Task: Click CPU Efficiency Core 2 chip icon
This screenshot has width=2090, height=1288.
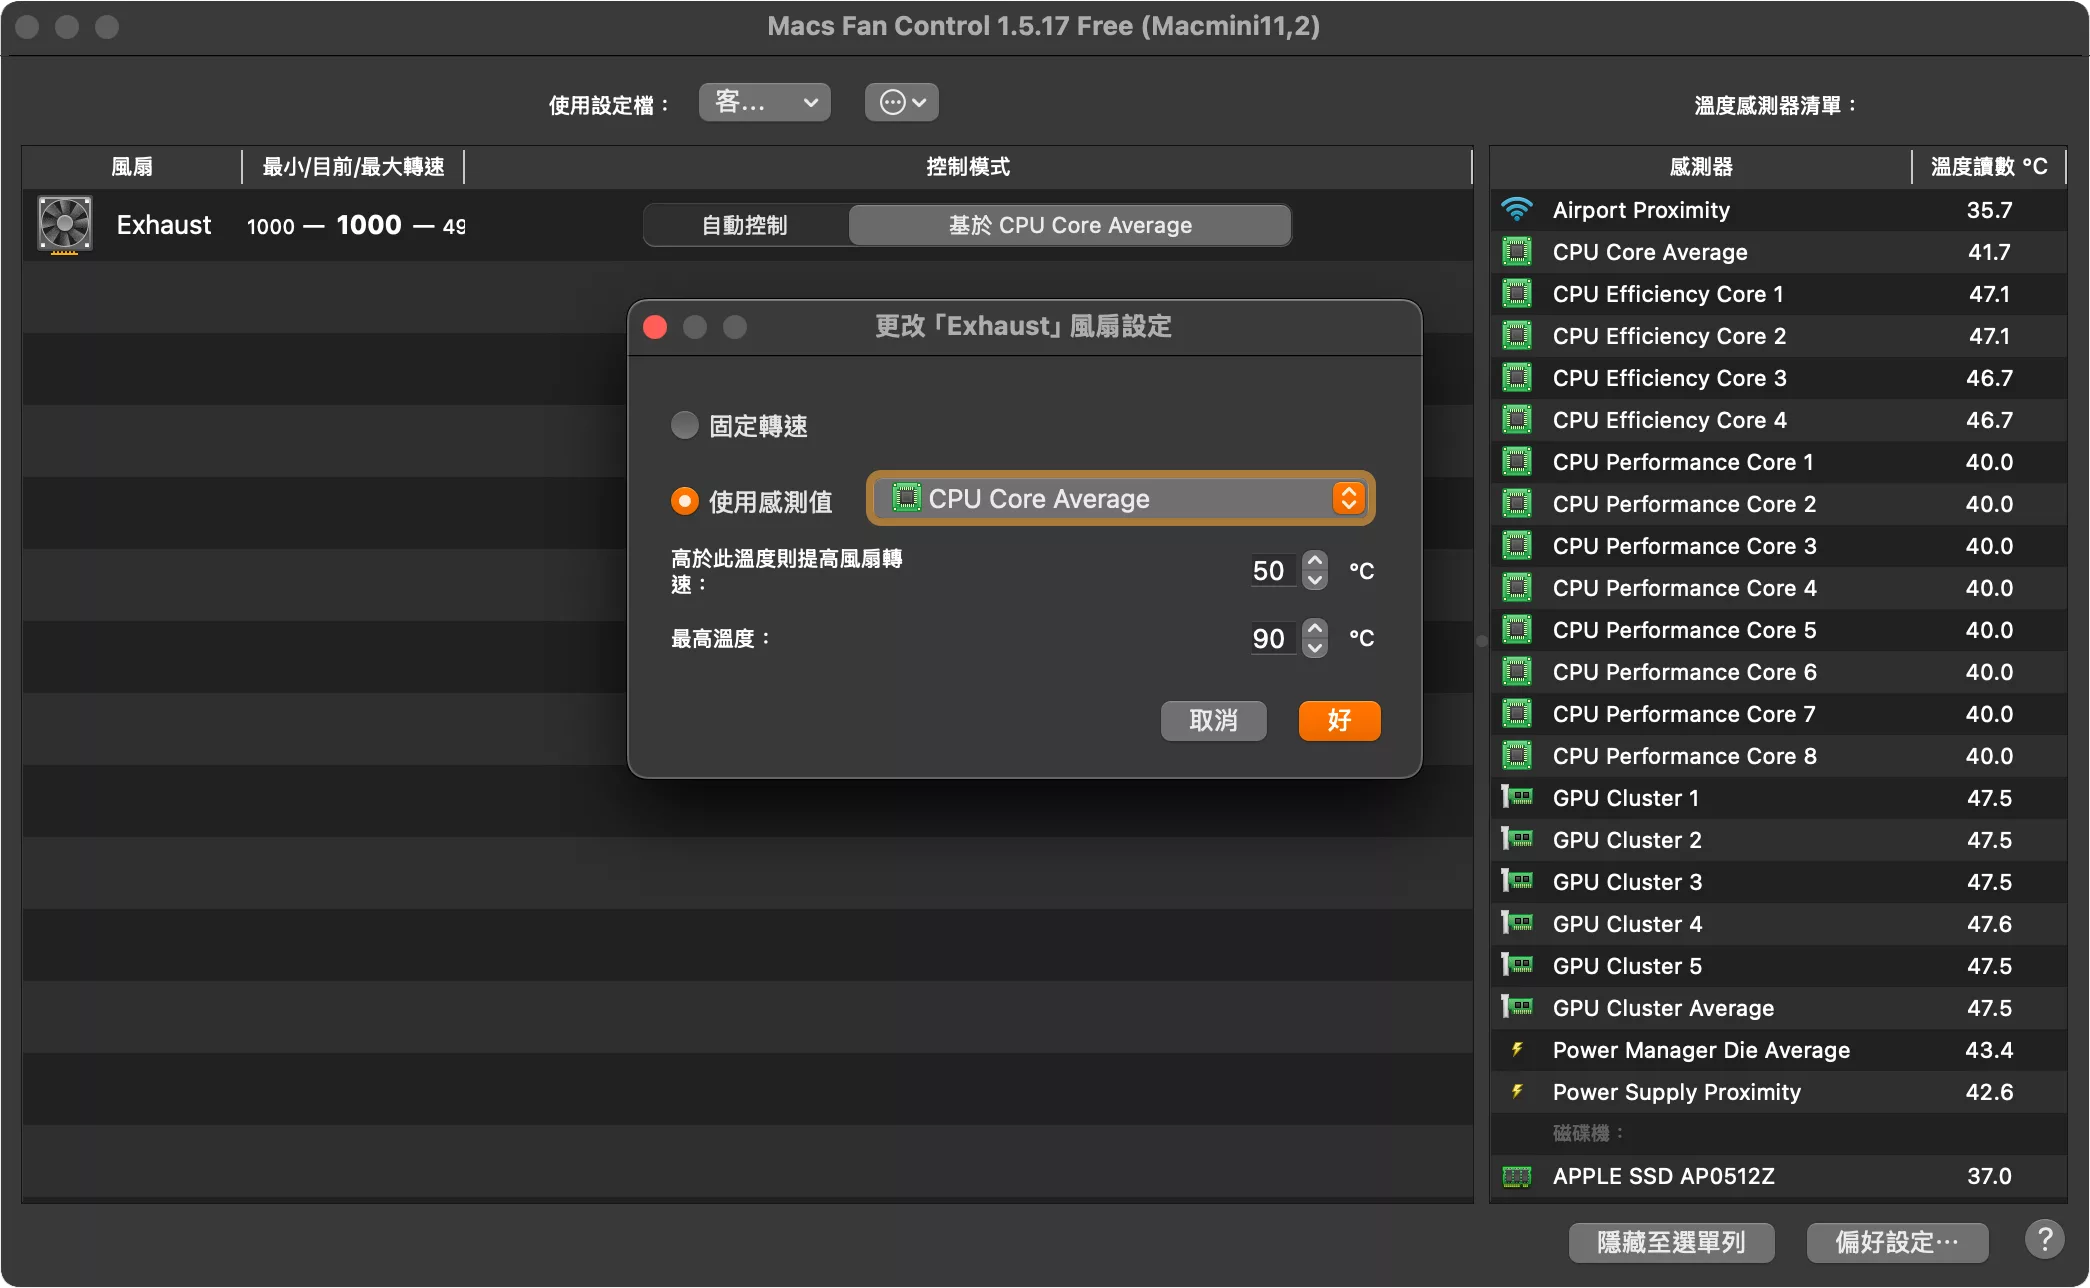Action: [1517, 336]
